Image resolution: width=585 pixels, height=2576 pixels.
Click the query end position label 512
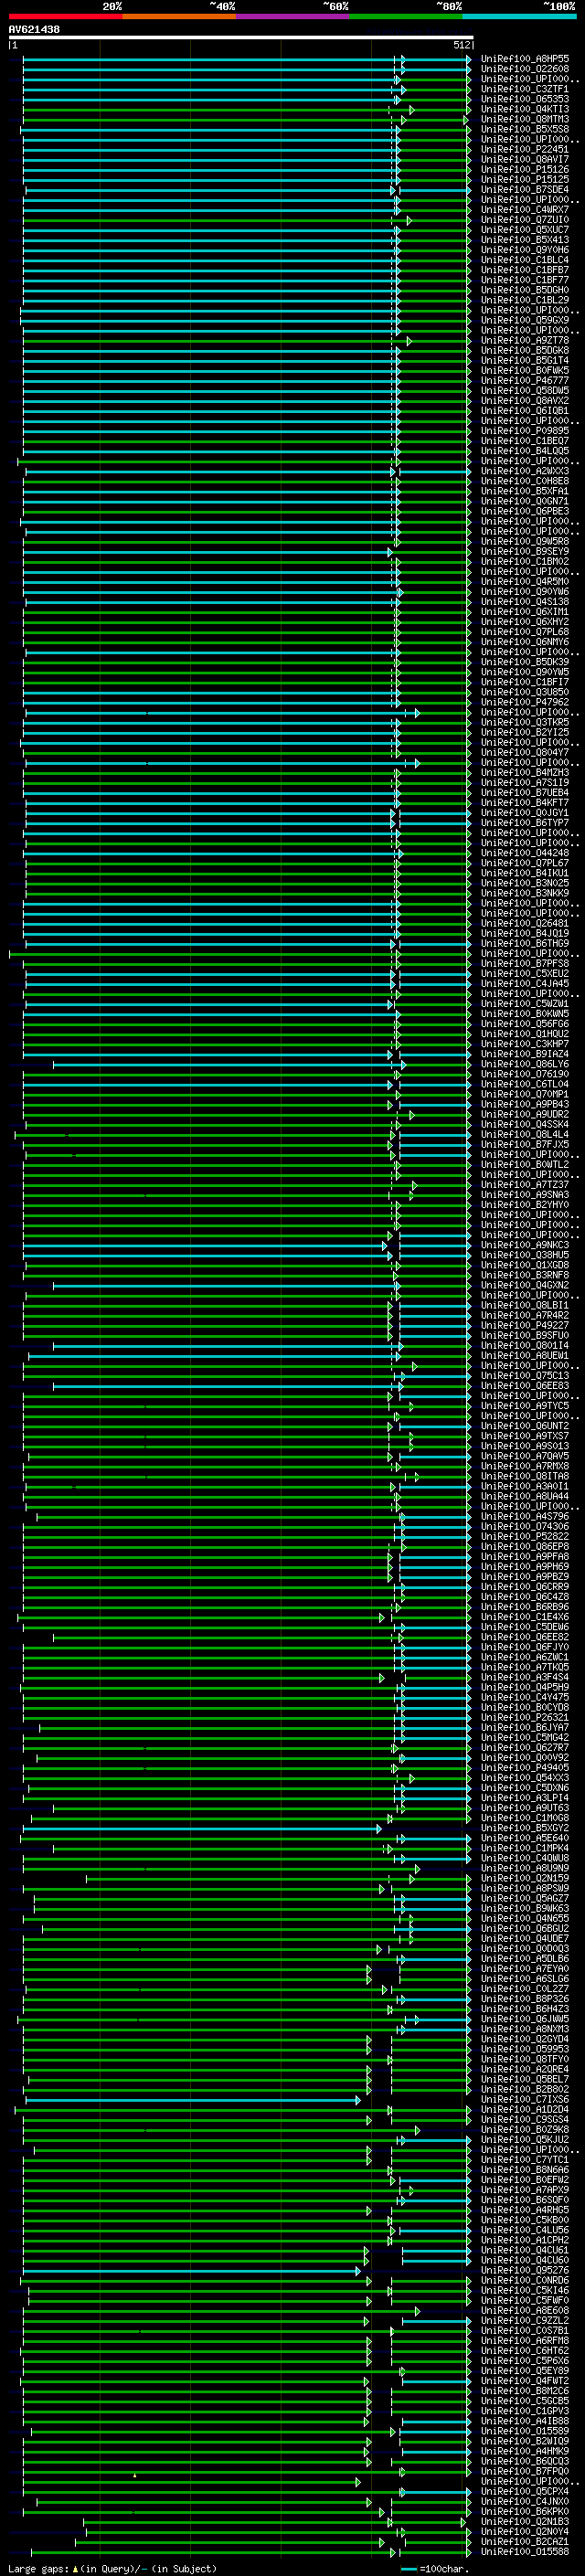(x=461, y=45)
